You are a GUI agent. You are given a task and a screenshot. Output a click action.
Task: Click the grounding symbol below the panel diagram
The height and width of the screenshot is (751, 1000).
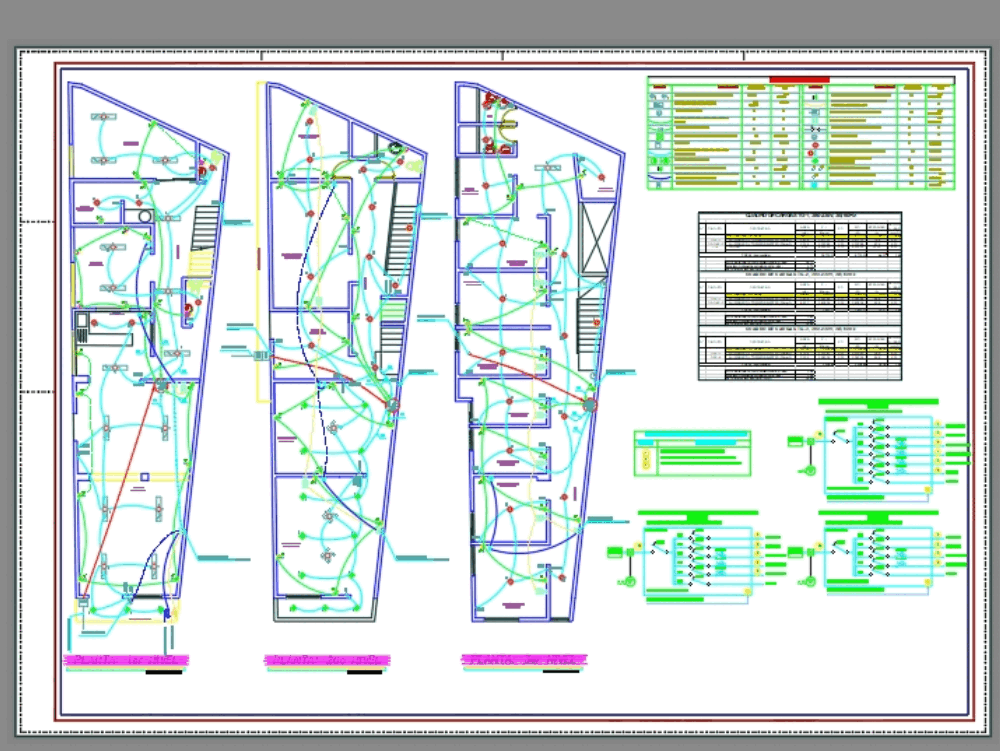click(x=809, y=472)
